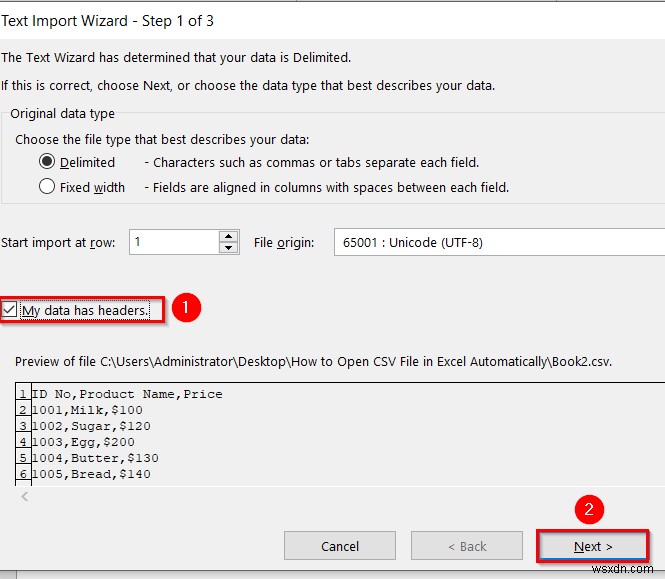Select the Fixed width radio button

[47, 187]
